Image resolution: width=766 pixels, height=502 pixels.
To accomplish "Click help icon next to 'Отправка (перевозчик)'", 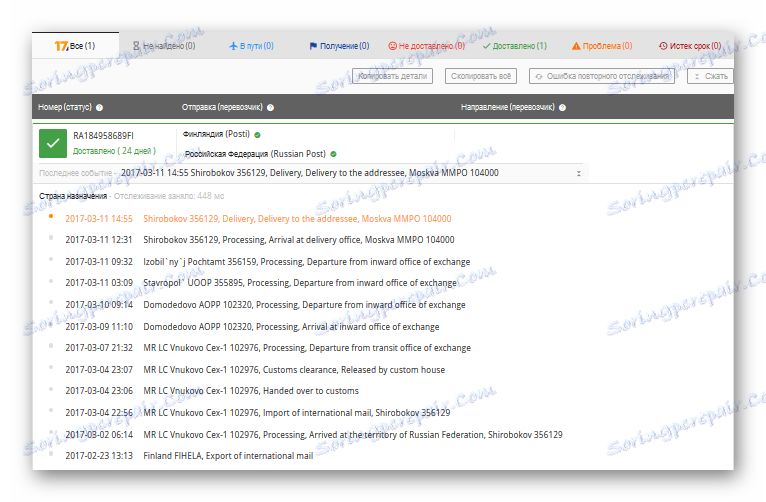I will 270,107.
